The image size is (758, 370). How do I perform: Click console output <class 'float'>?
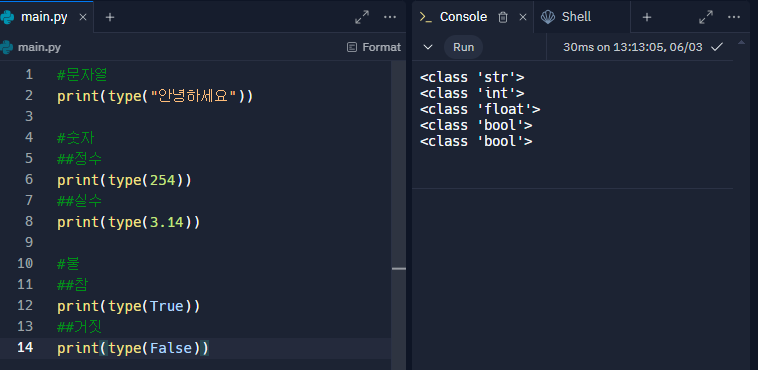480,109
